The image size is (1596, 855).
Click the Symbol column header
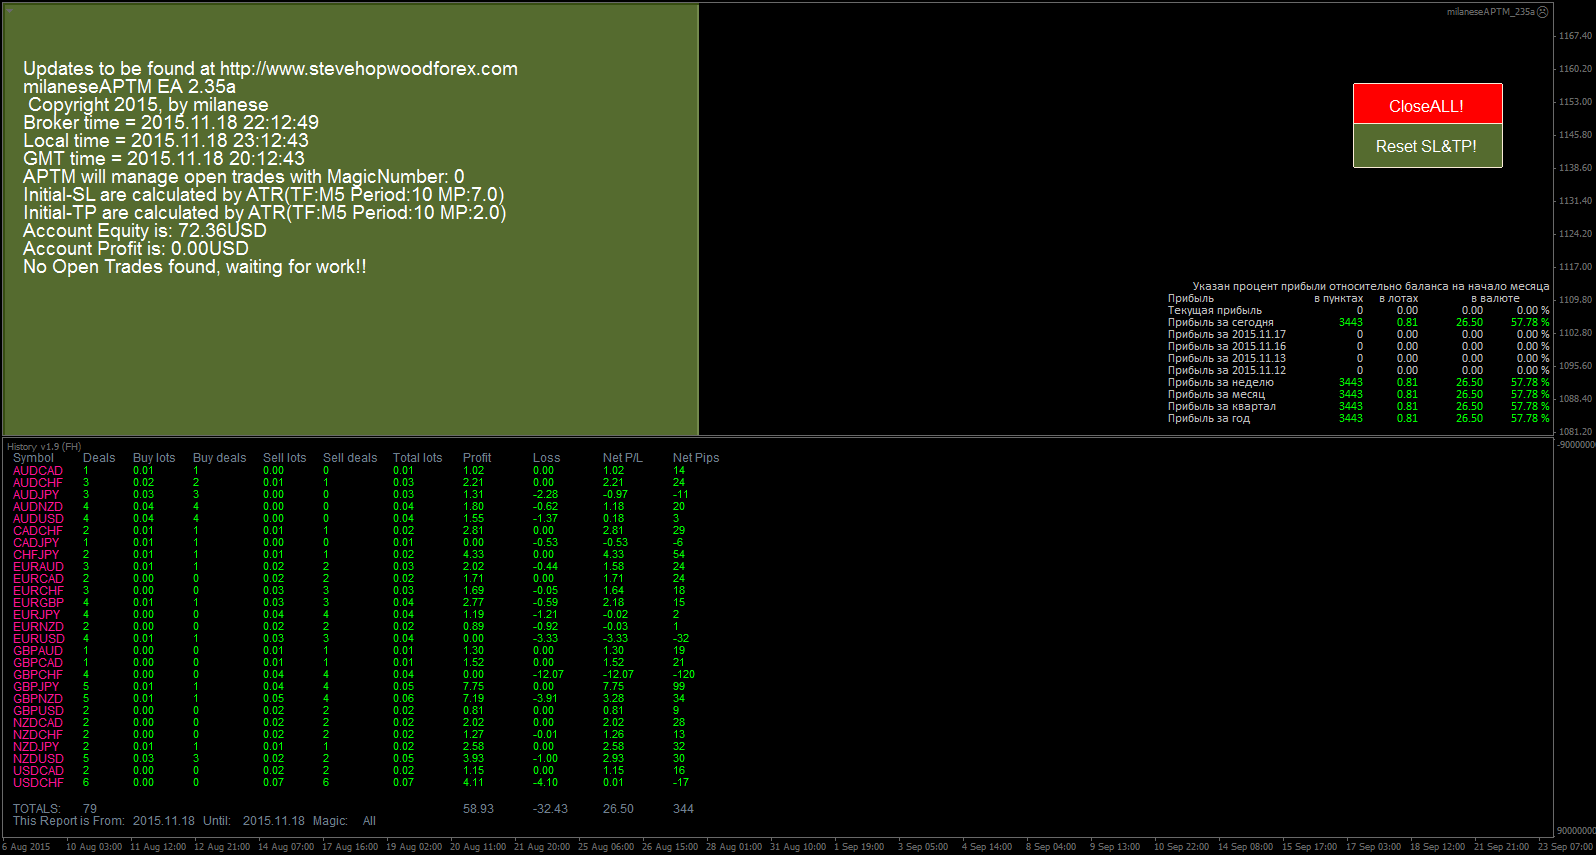click(x=33, y=458)
